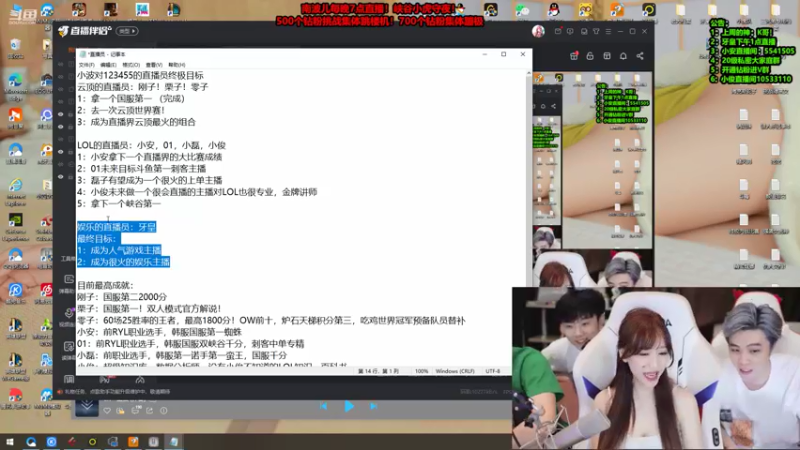This screenshot has height=450, width=800.
Task: Click Windows (CRLF) in Notepad status bar
Action: coord(455,371)
